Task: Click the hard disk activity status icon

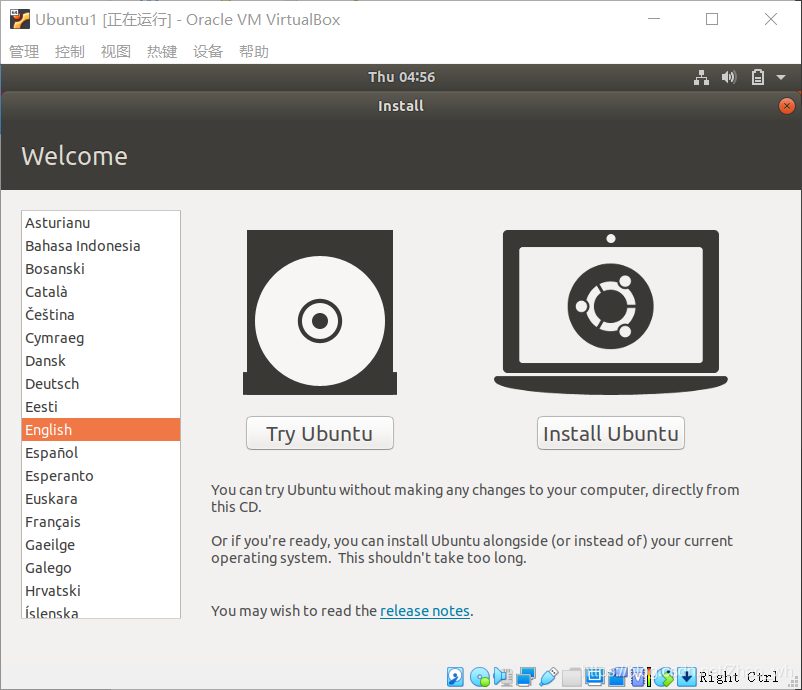Action: pyautogui.click(x=455, y=677)
